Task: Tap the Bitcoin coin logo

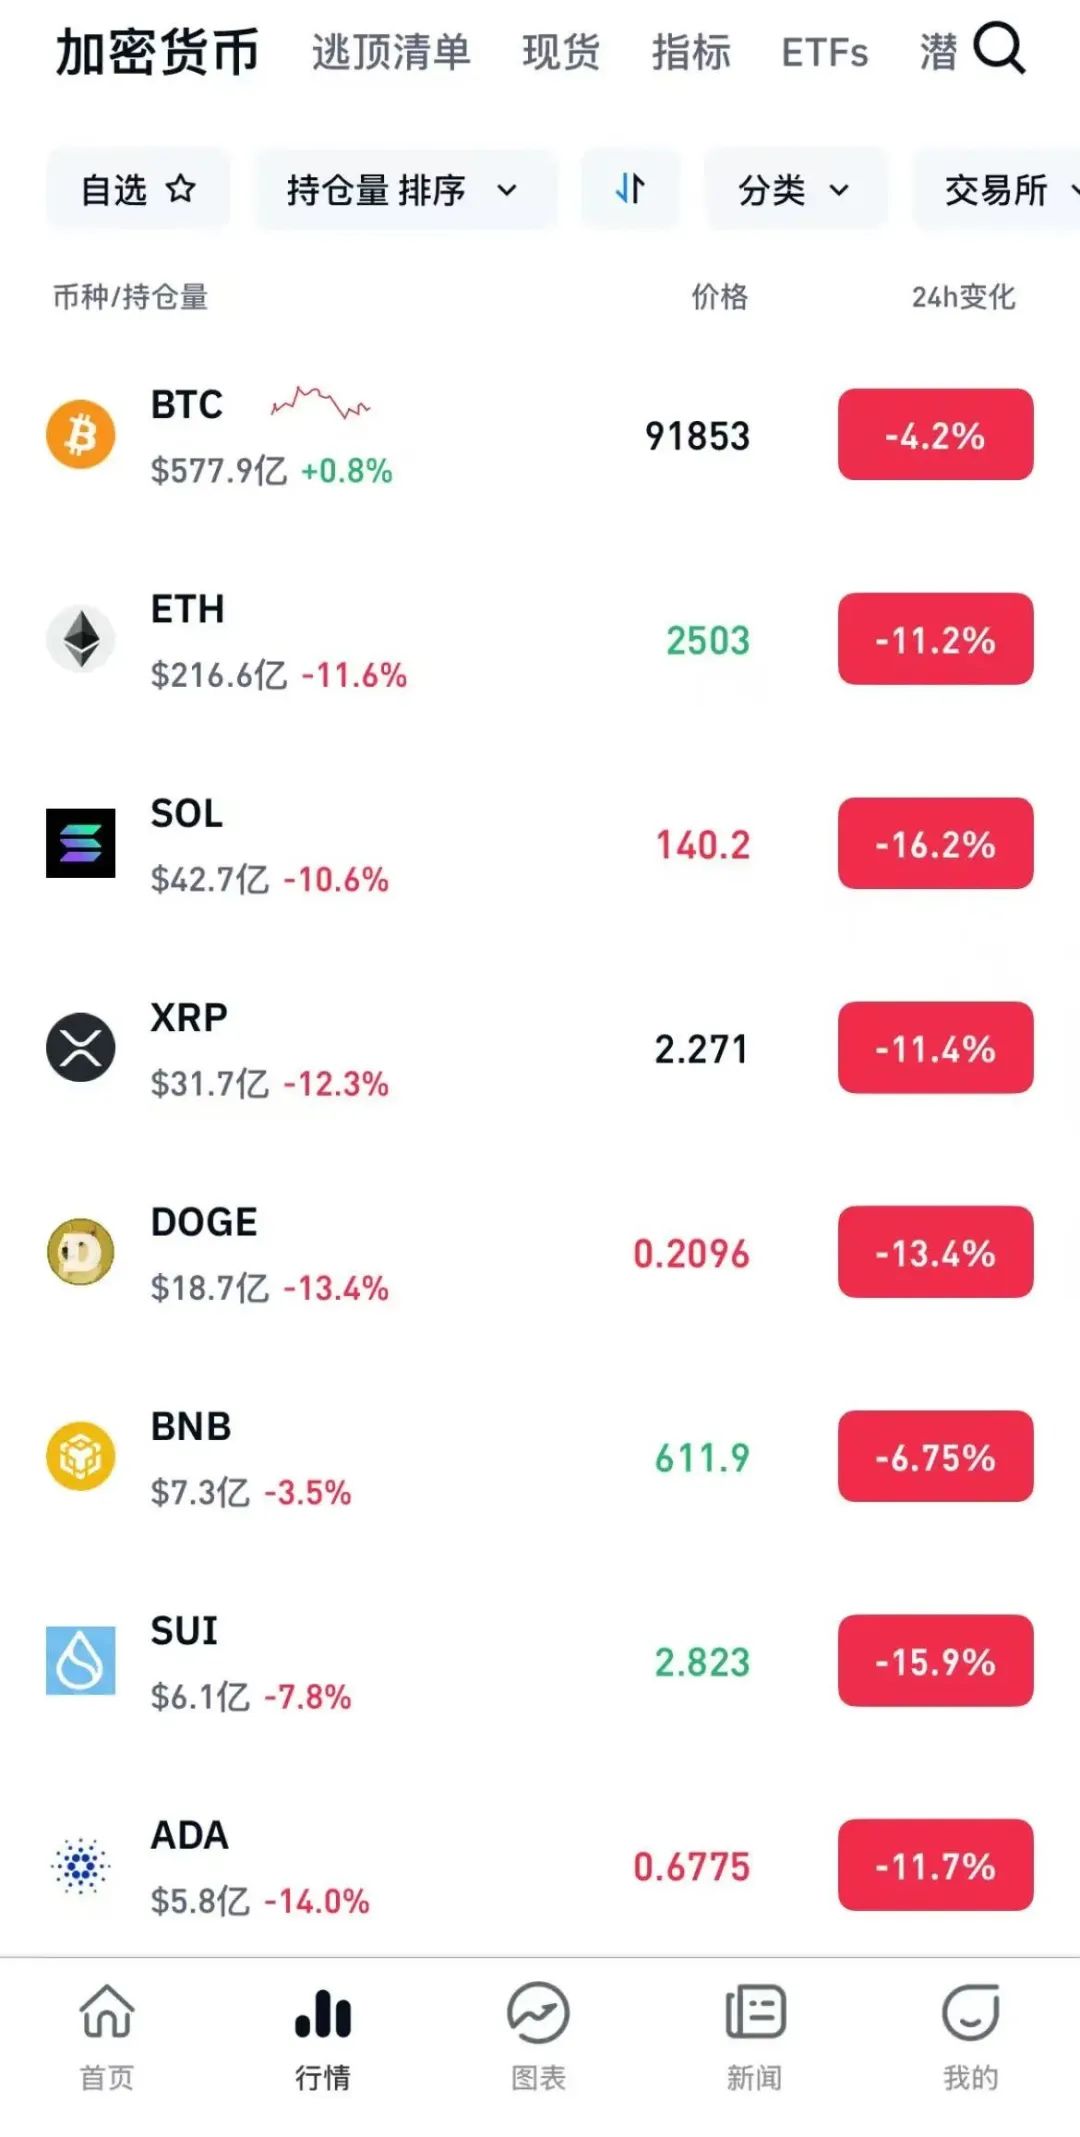Action: pos(81,435)
